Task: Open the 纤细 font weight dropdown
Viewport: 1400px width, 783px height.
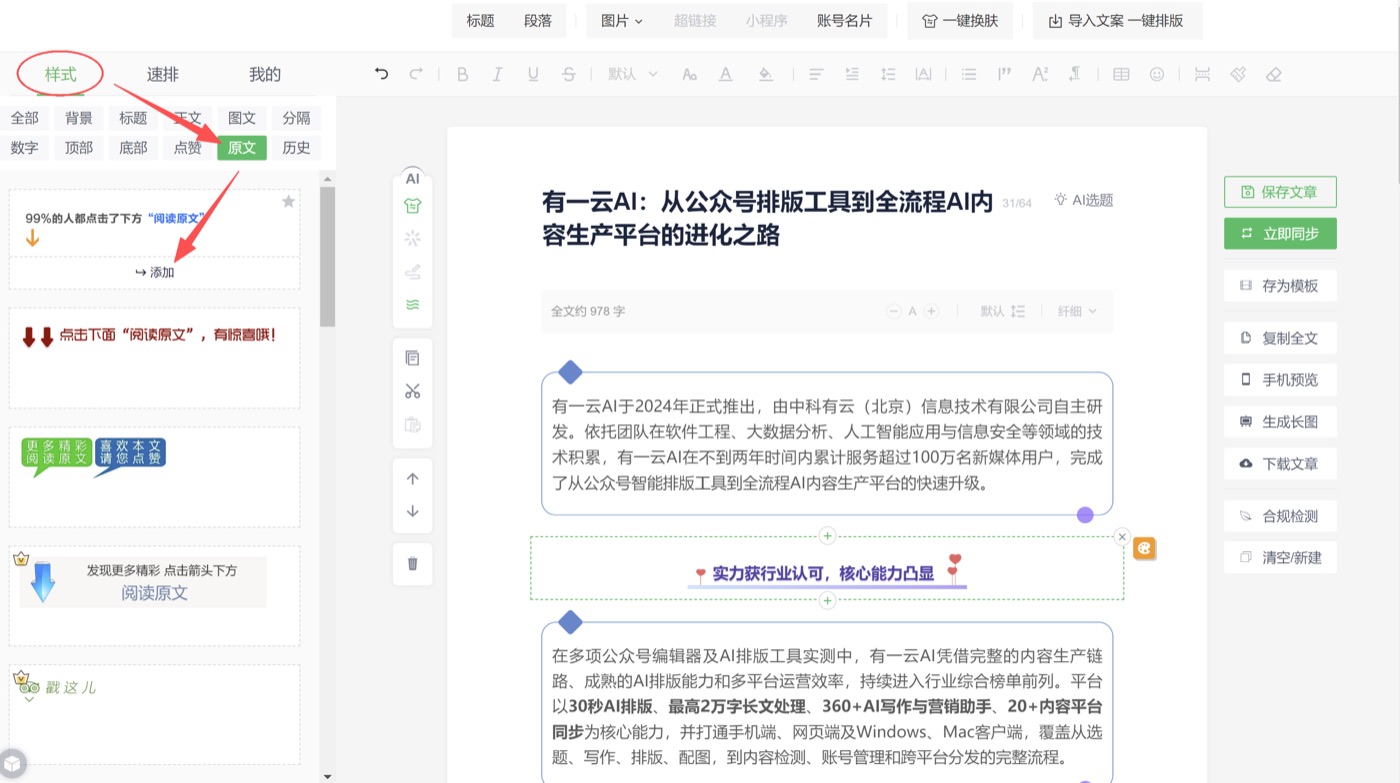Action: tap(1077, 311)
